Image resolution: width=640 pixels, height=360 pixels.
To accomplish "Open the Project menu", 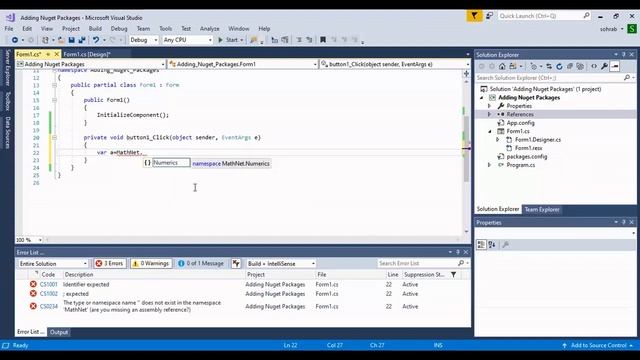I will pyautogui.click(x=71, y=29).
